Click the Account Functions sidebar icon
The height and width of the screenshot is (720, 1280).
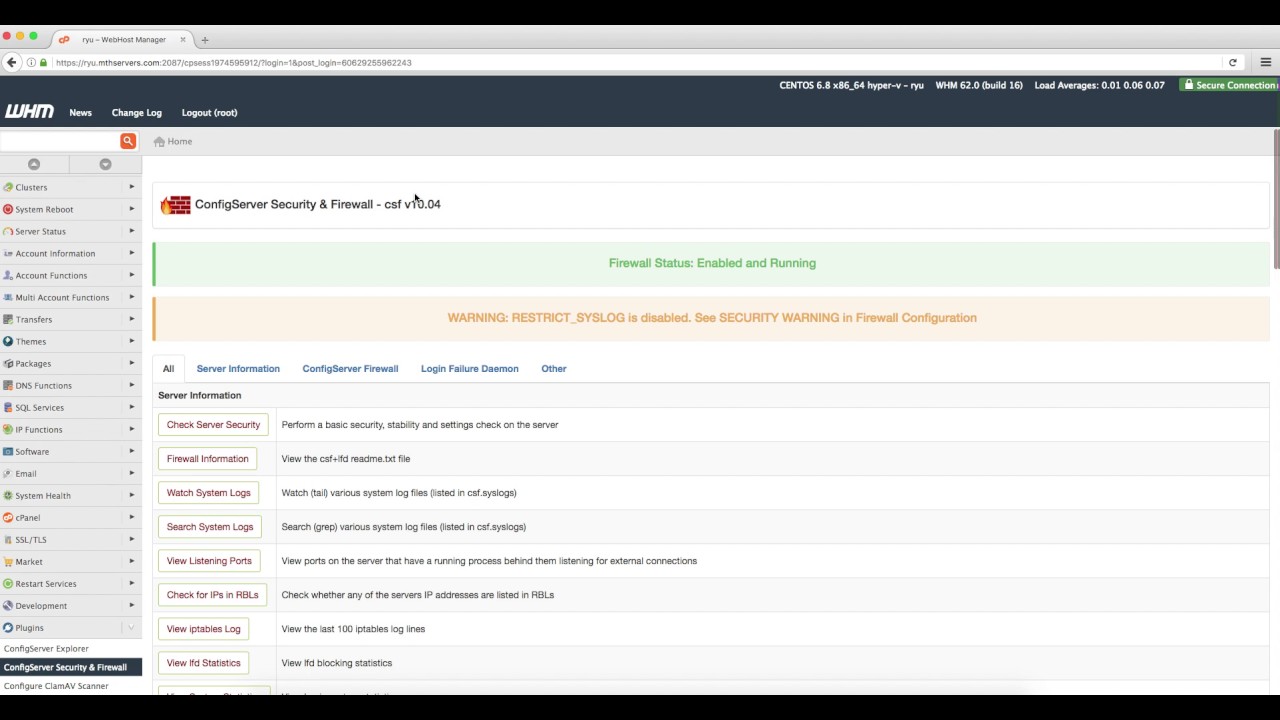[8, 275]
